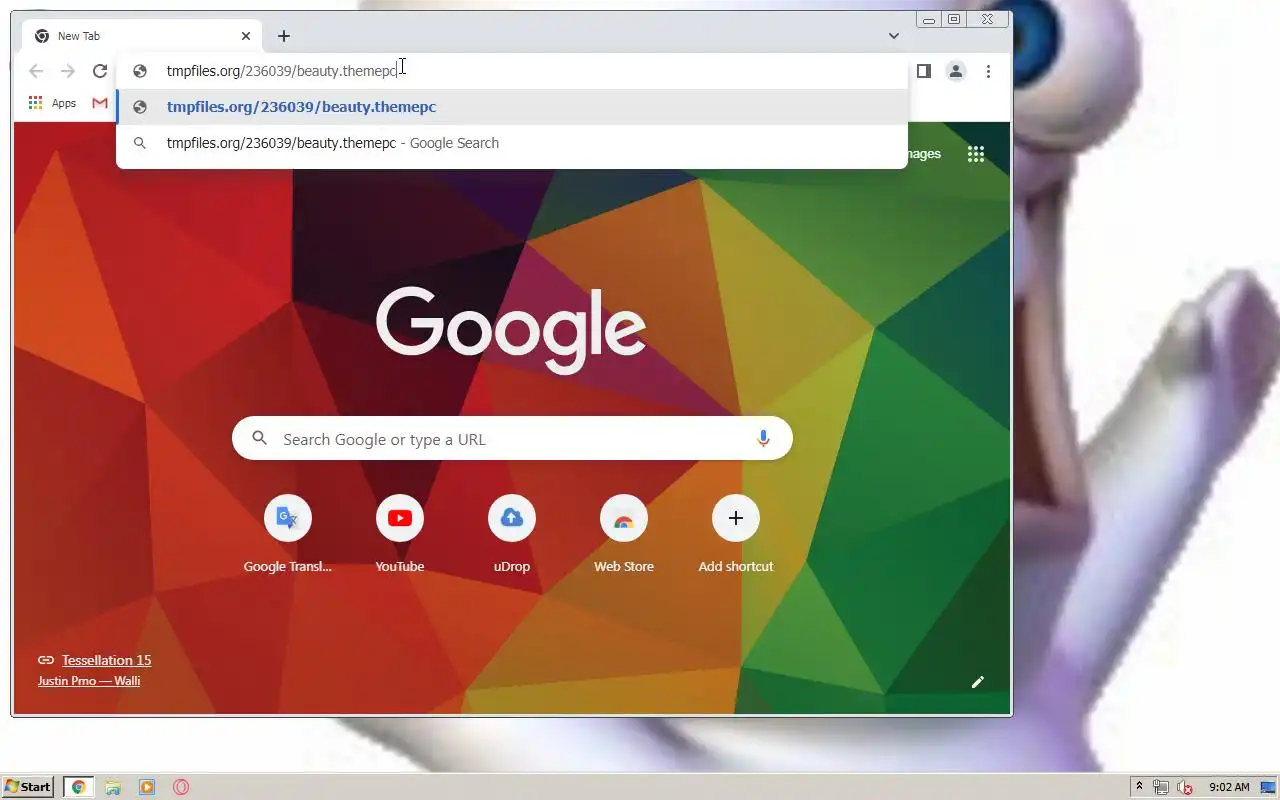
Task: Expand the tab search chevron
Action: pyautogui.click(x=894, y=36)
